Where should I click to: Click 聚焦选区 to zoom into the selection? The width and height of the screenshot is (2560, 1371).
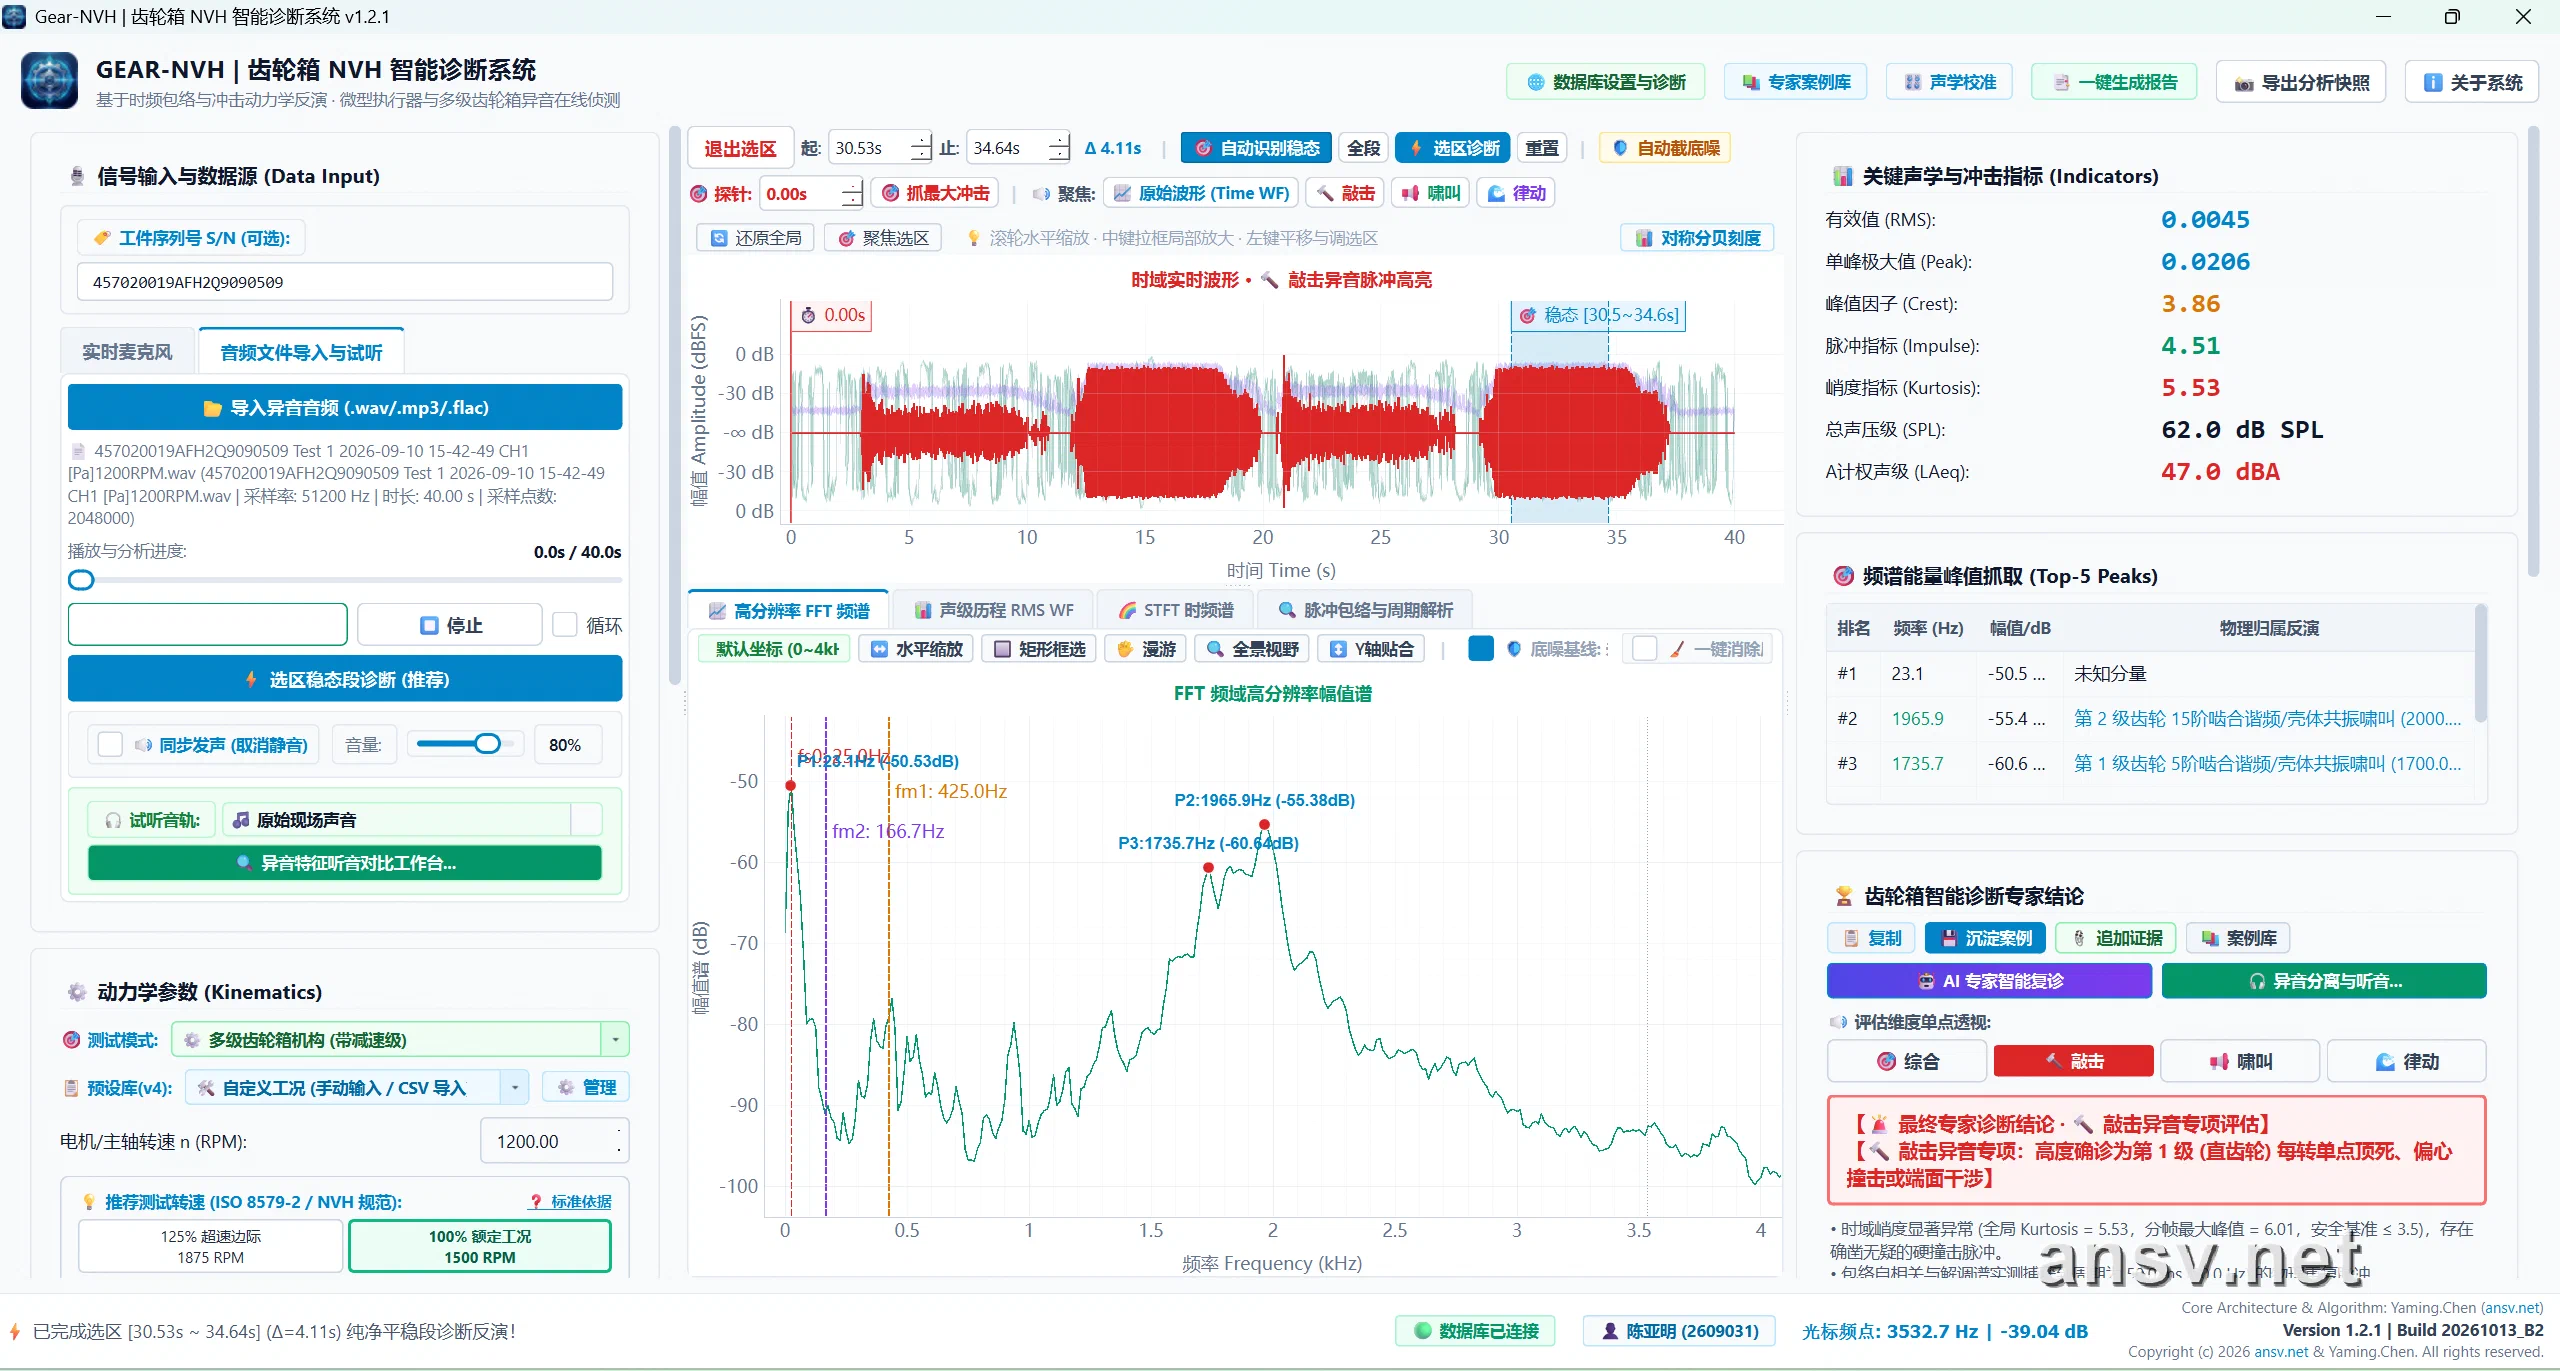coord(883,238)
